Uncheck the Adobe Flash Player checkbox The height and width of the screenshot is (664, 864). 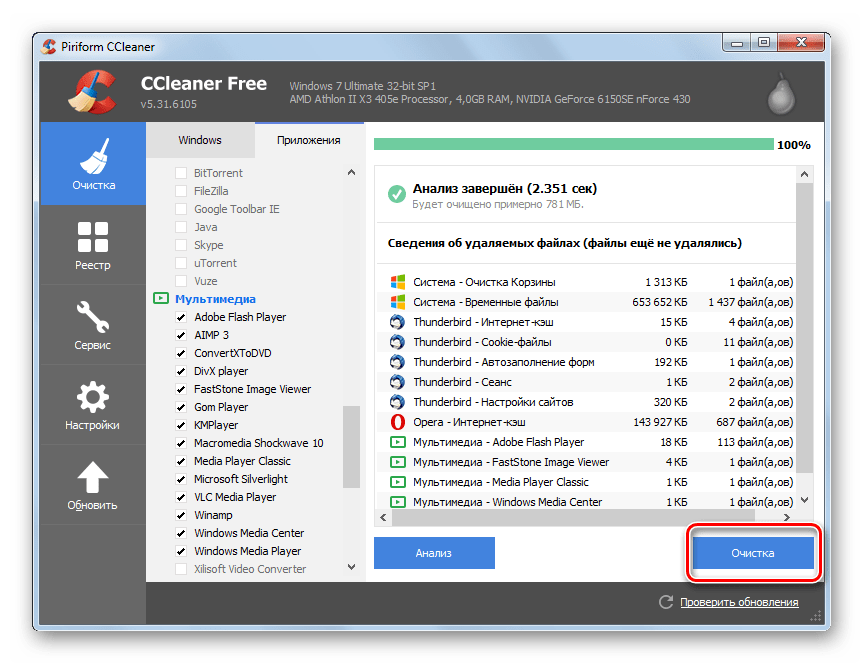pyautogui.click(x=181, y=317)
